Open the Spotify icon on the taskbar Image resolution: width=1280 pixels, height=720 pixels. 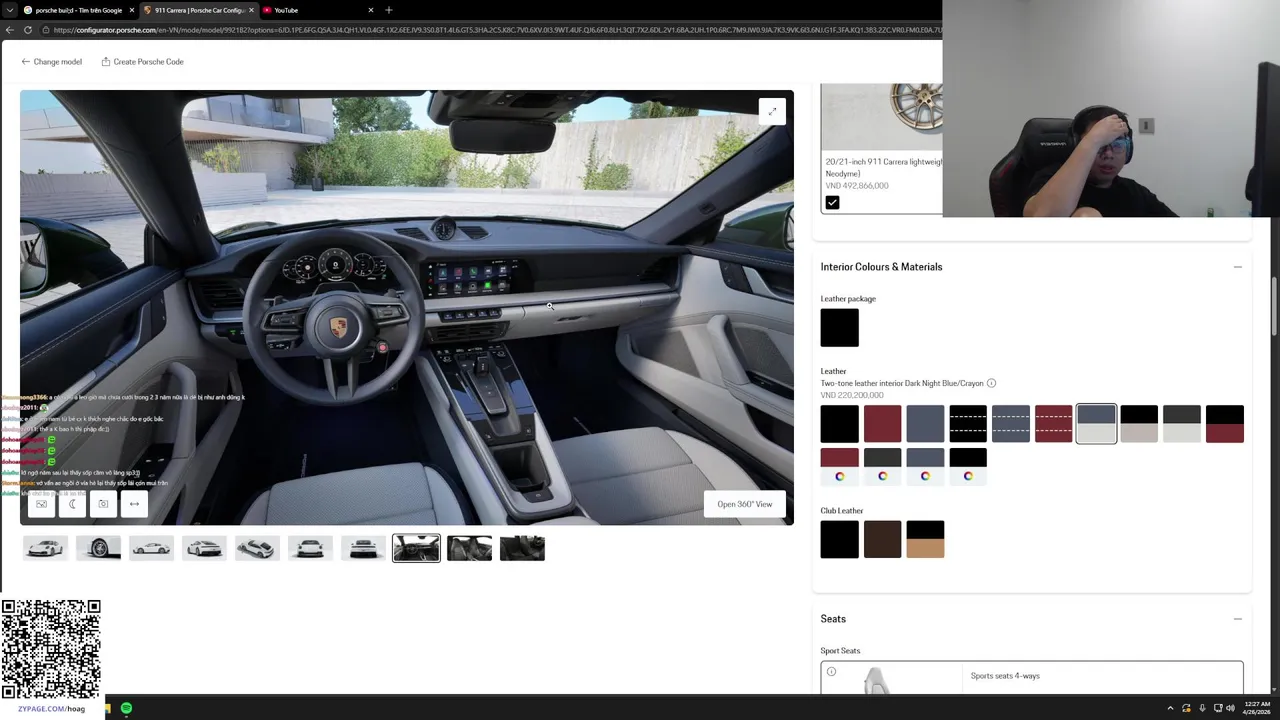pyautogui.click(x=126, y=708)
